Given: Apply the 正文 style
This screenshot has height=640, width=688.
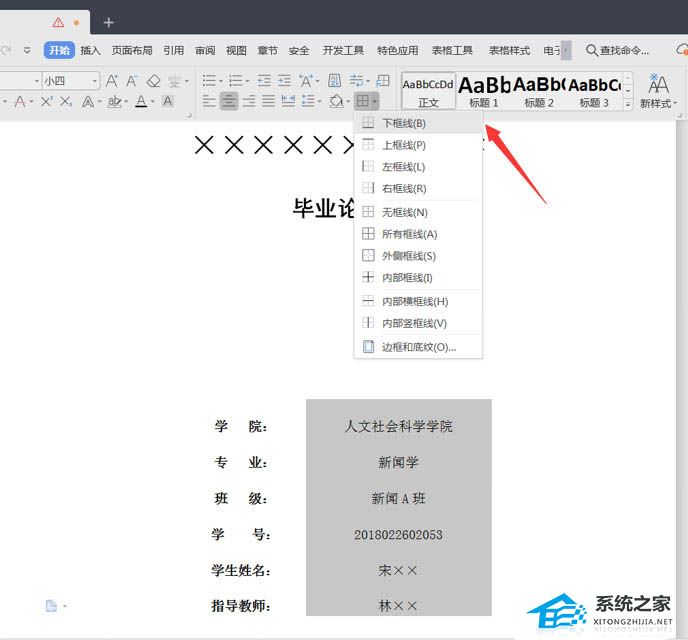Looking at the screenshot, I should click(x=428, y=91).
